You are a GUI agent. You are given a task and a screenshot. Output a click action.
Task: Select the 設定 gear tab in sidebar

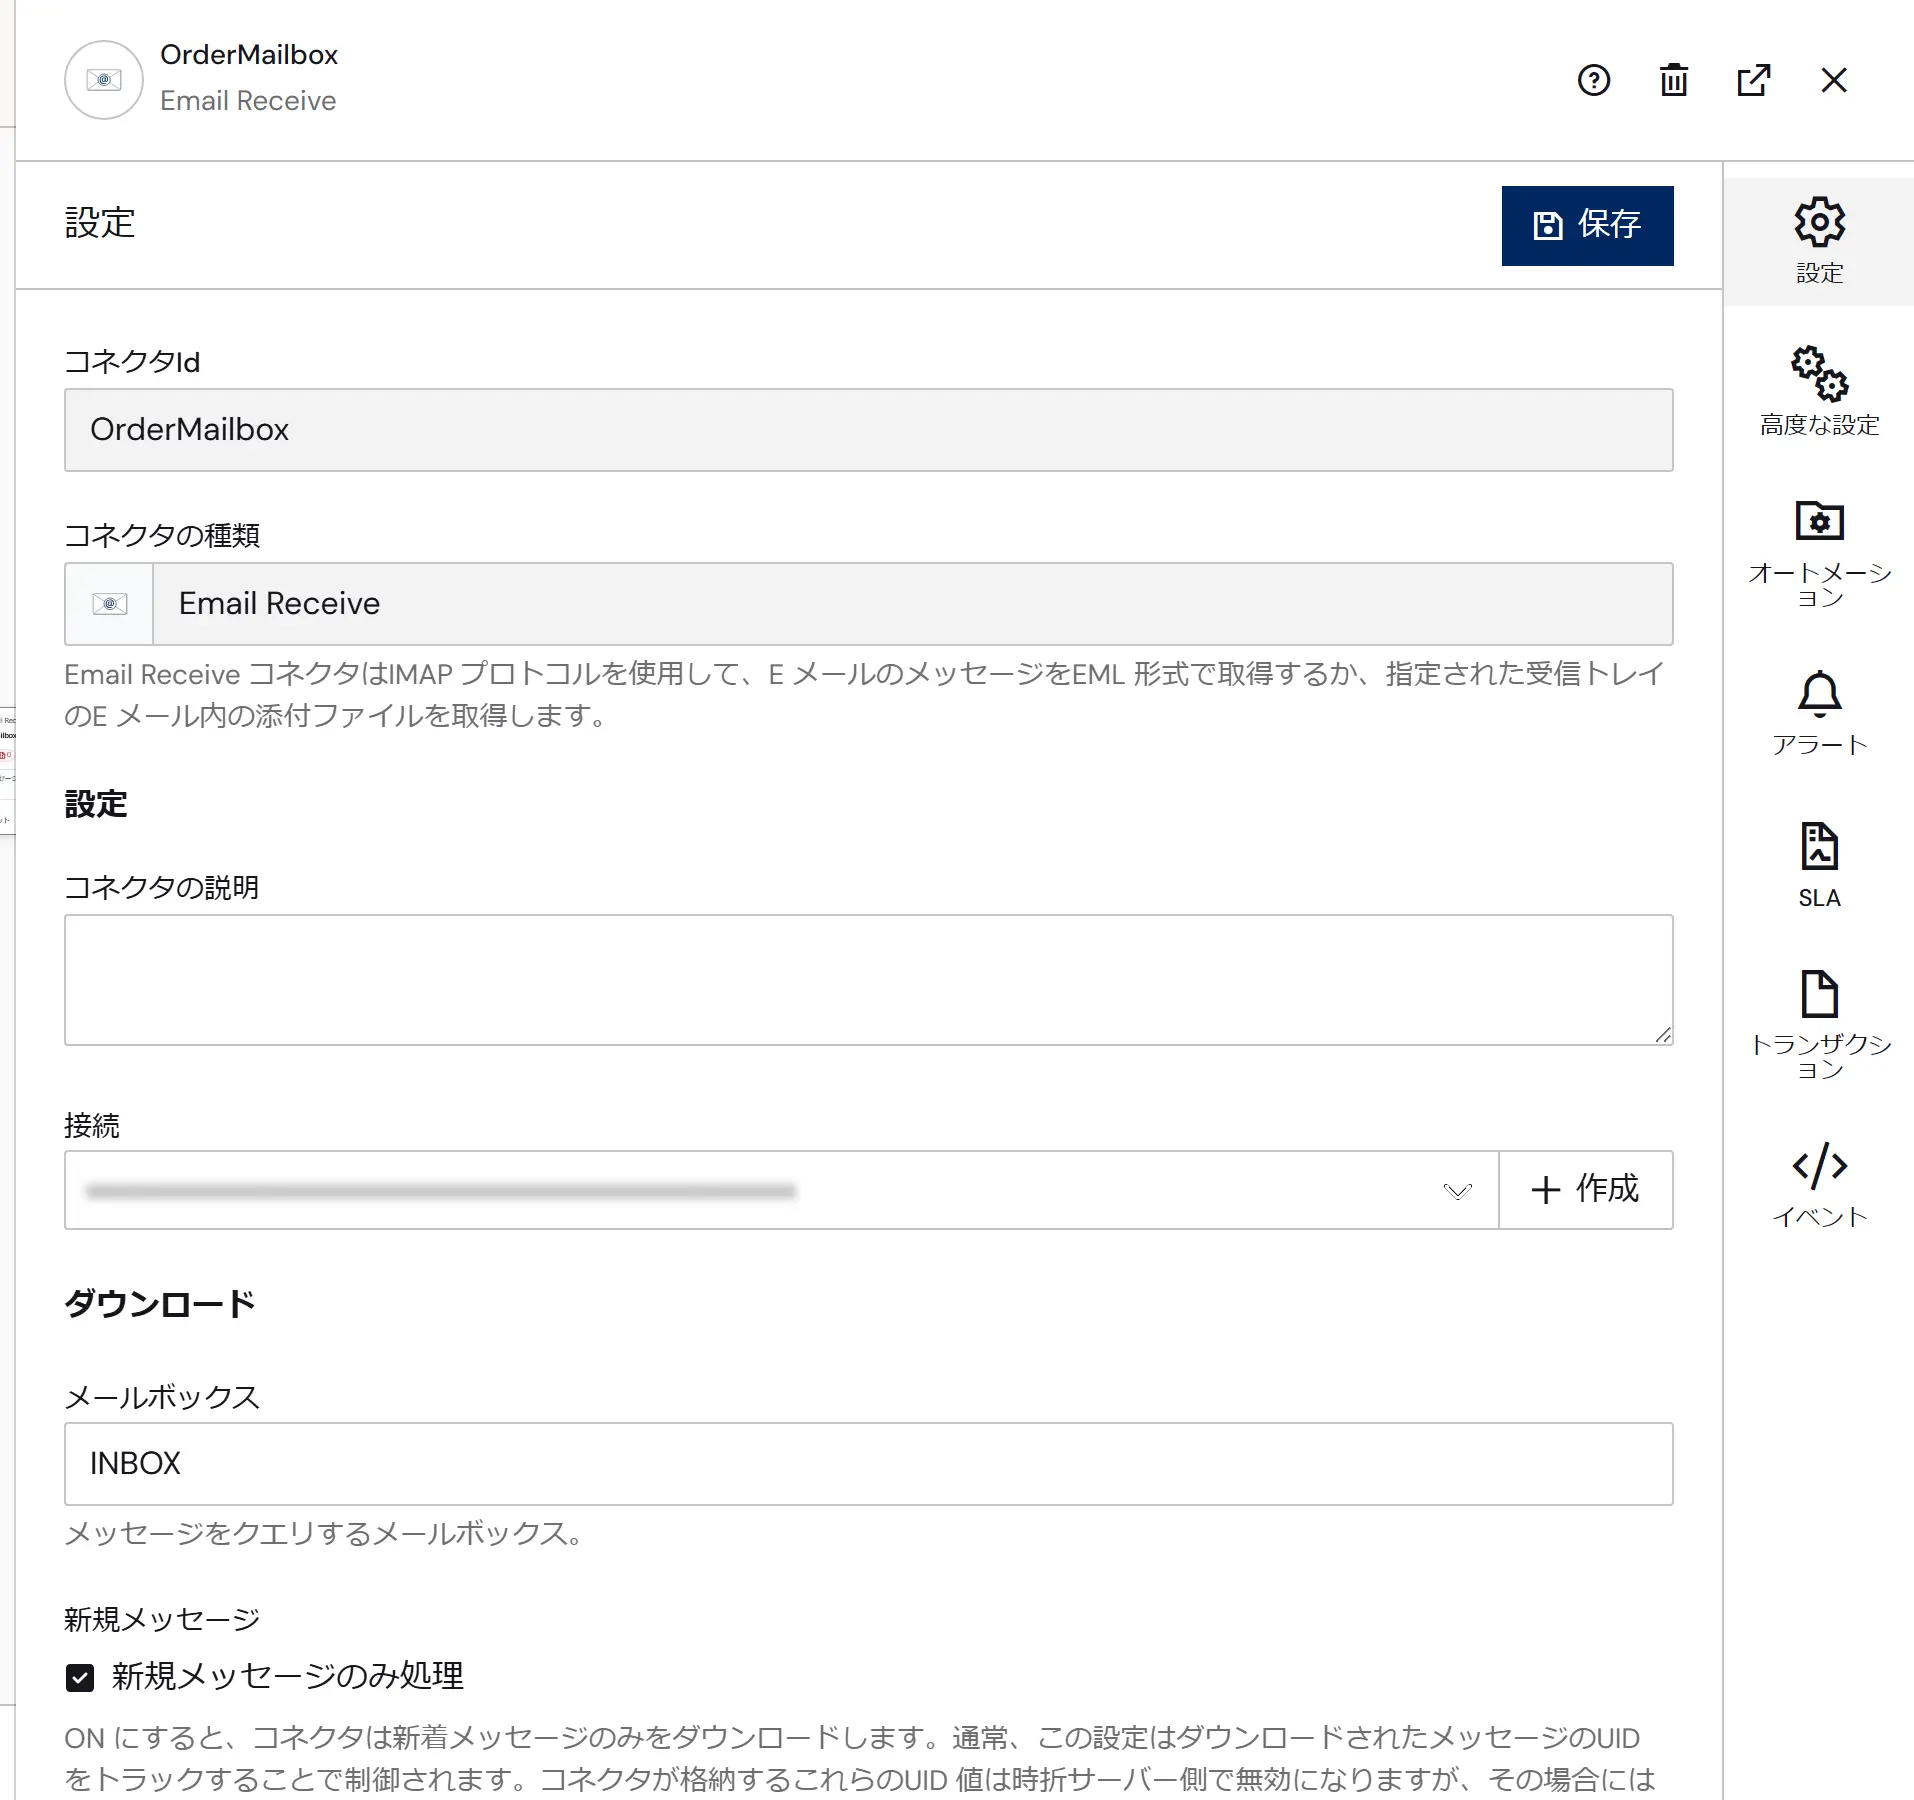(1819, 241)
